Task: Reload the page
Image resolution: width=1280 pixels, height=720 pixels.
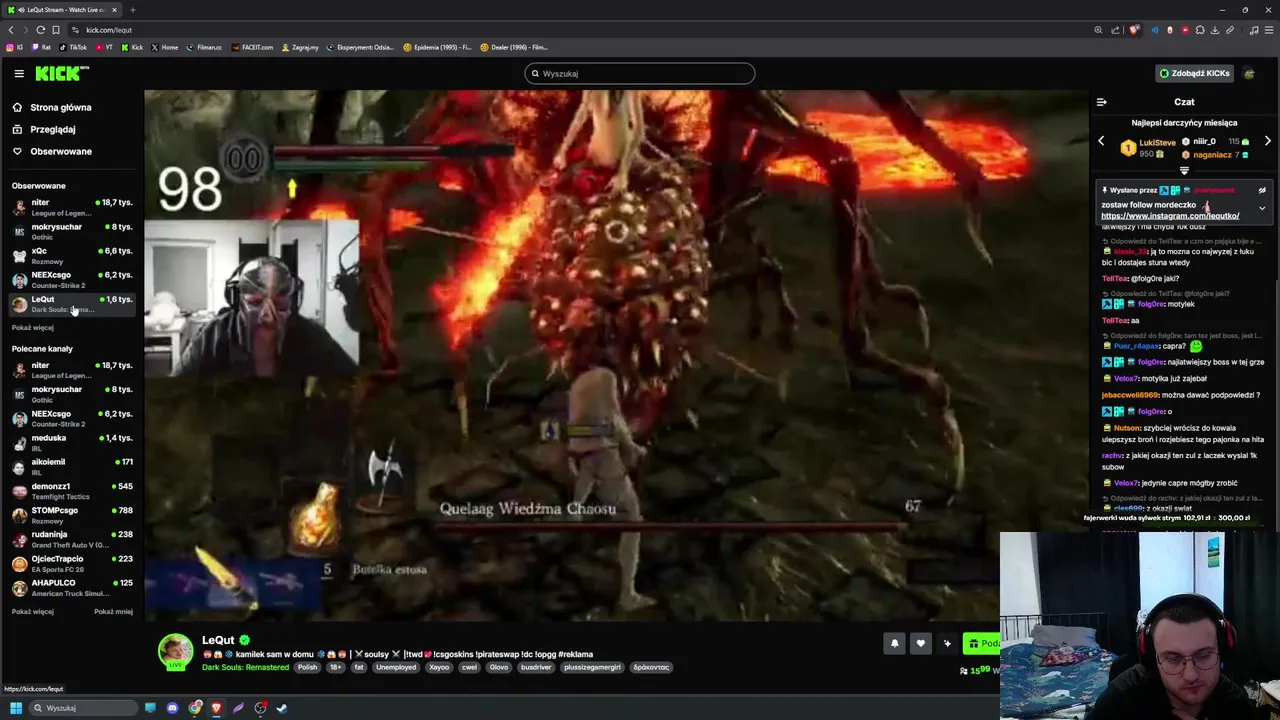Action: 41,30
